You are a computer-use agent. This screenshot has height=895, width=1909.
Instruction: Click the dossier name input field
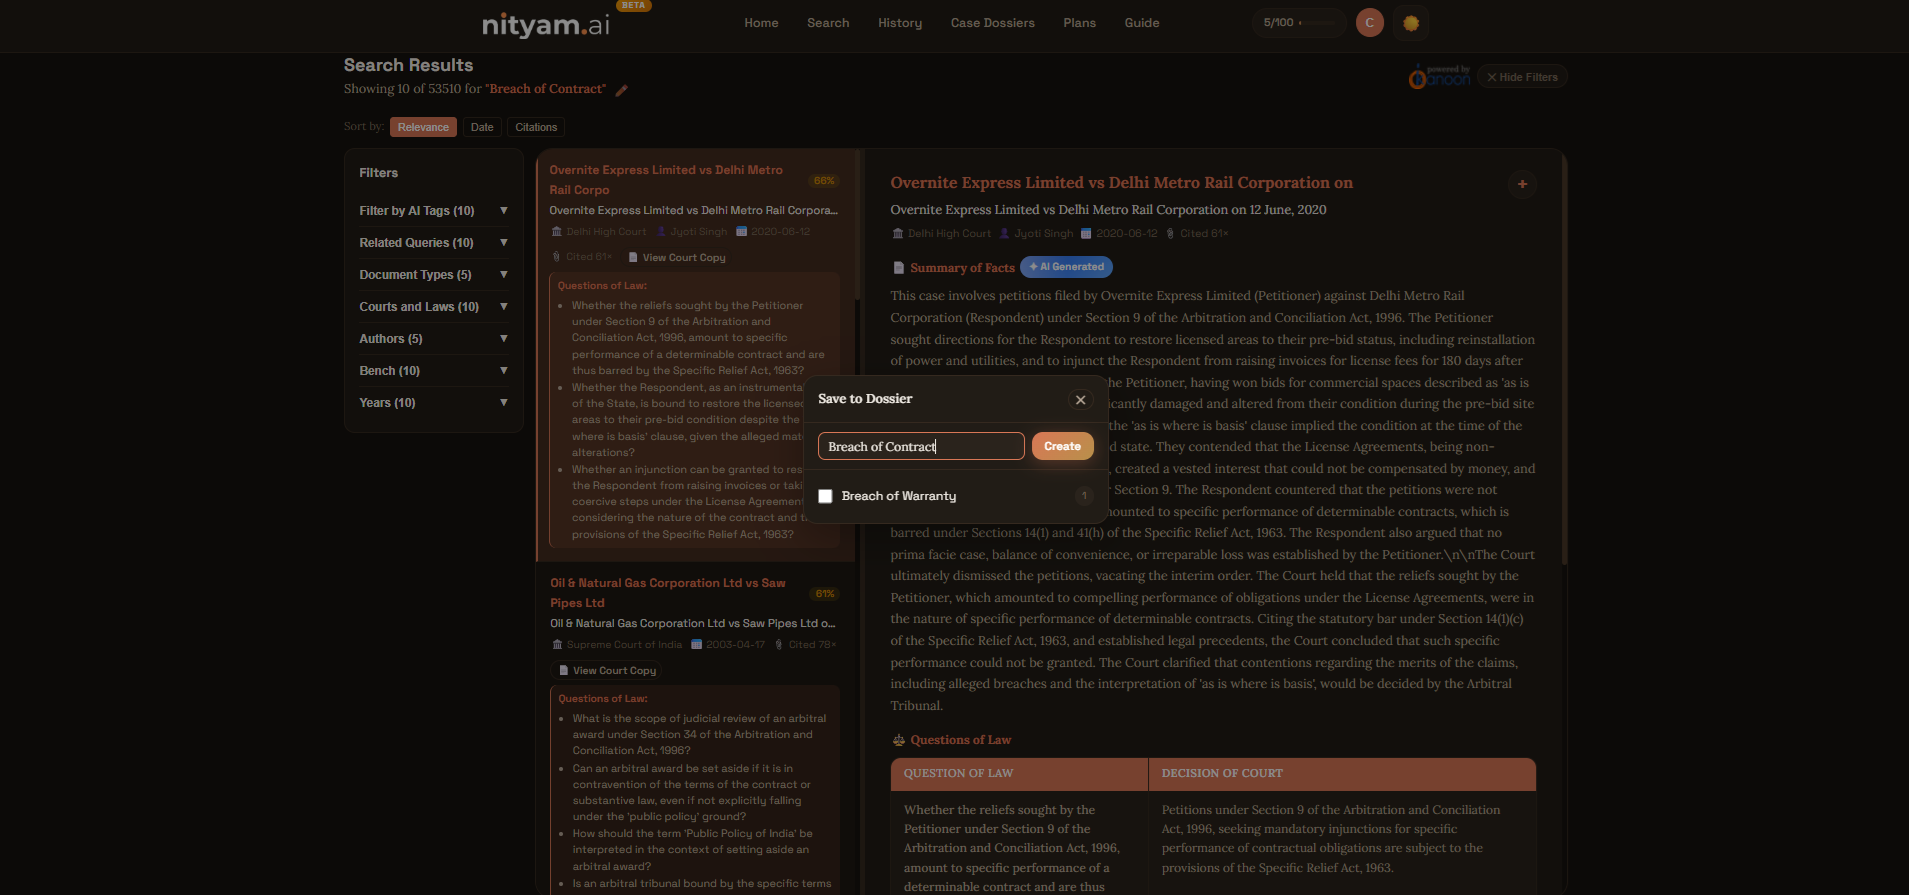[x=921, y=446]
